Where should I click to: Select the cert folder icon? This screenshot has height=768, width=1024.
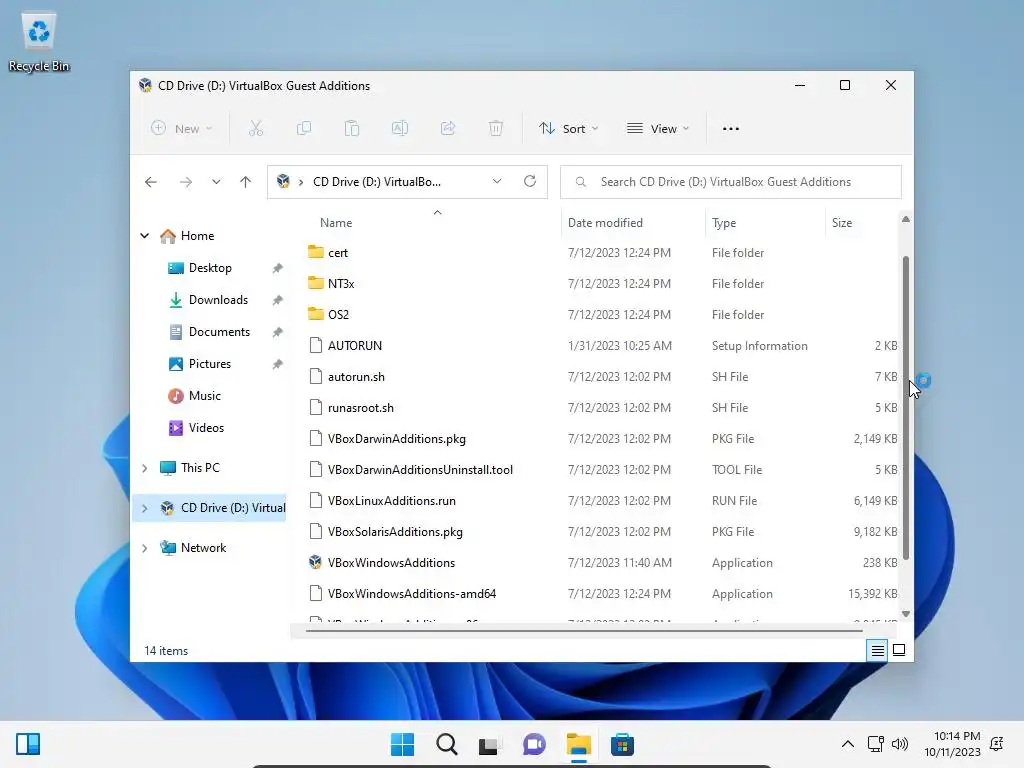(x=315, y=252)
